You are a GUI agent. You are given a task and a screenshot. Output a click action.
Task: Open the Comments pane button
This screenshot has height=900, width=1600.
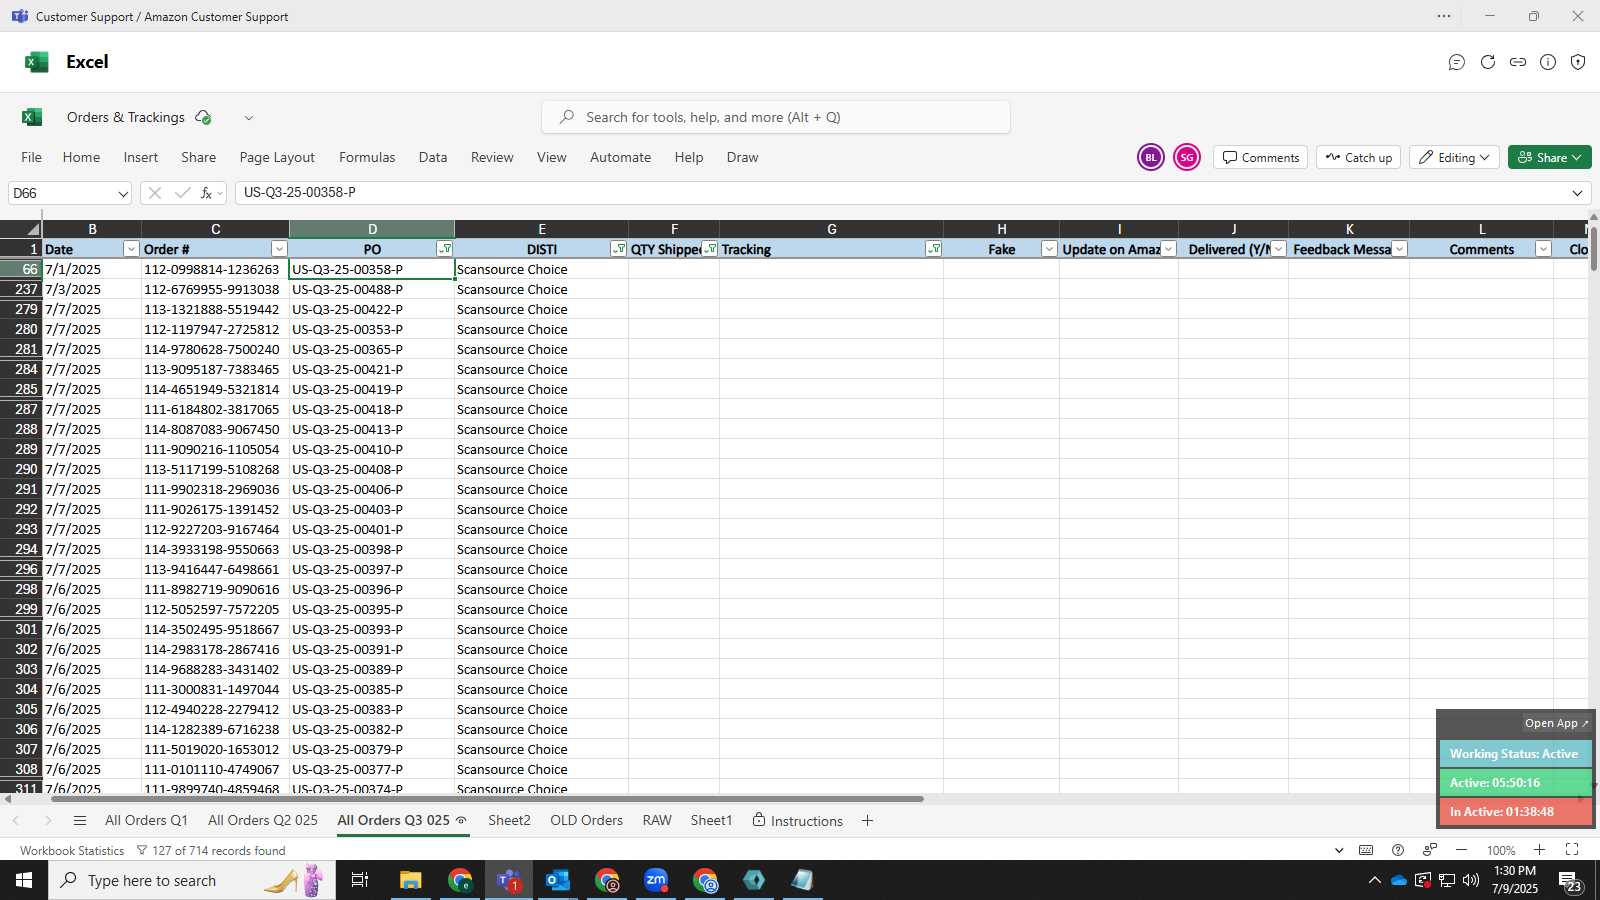click(x=1261, y=158)
